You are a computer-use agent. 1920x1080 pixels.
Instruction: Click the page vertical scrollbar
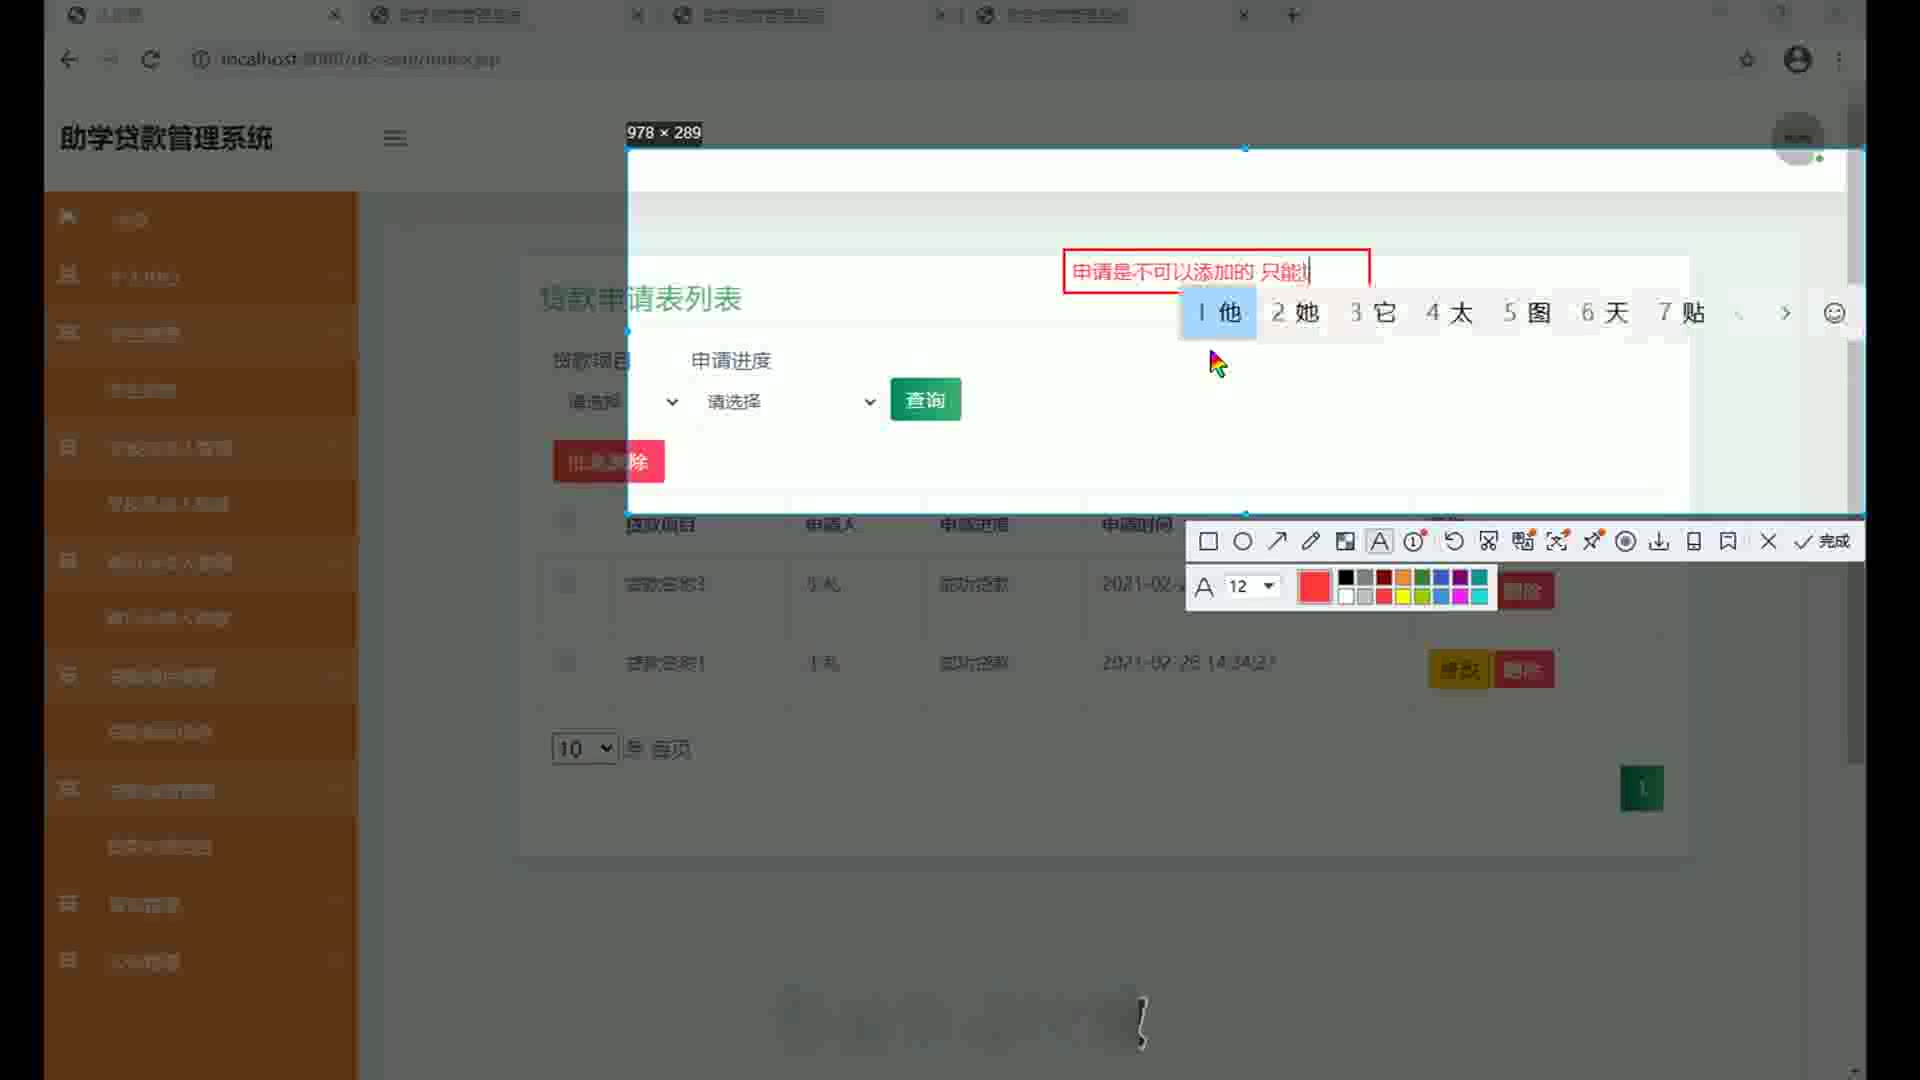(x=1856, y=435)
